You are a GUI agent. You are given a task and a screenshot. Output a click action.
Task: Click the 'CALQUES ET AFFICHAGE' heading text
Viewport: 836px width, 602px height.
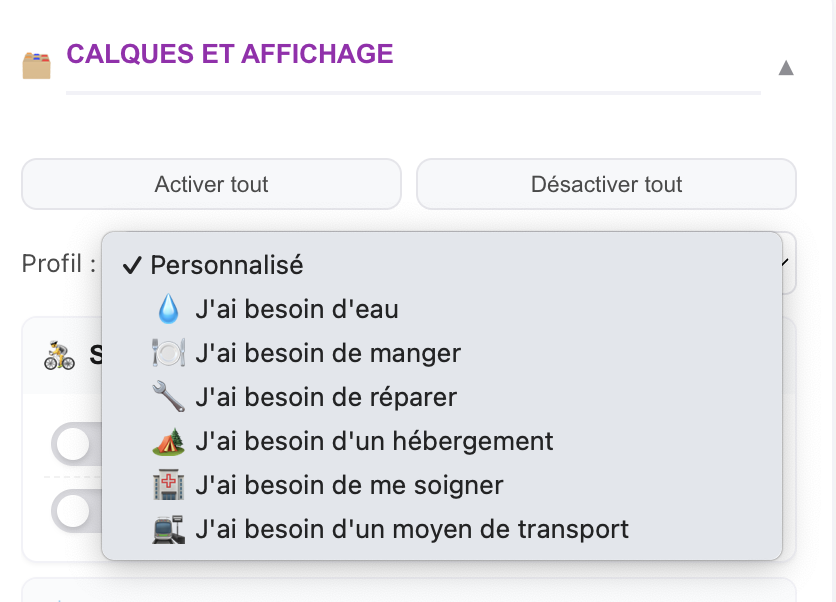(x=230, y=53)
